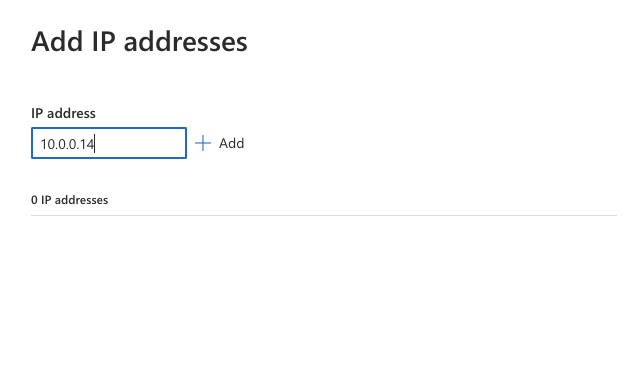Click the 'IP address' field label
Image resolution: width=641 pixels, height=377 pixels.
(x=63, y=113)
